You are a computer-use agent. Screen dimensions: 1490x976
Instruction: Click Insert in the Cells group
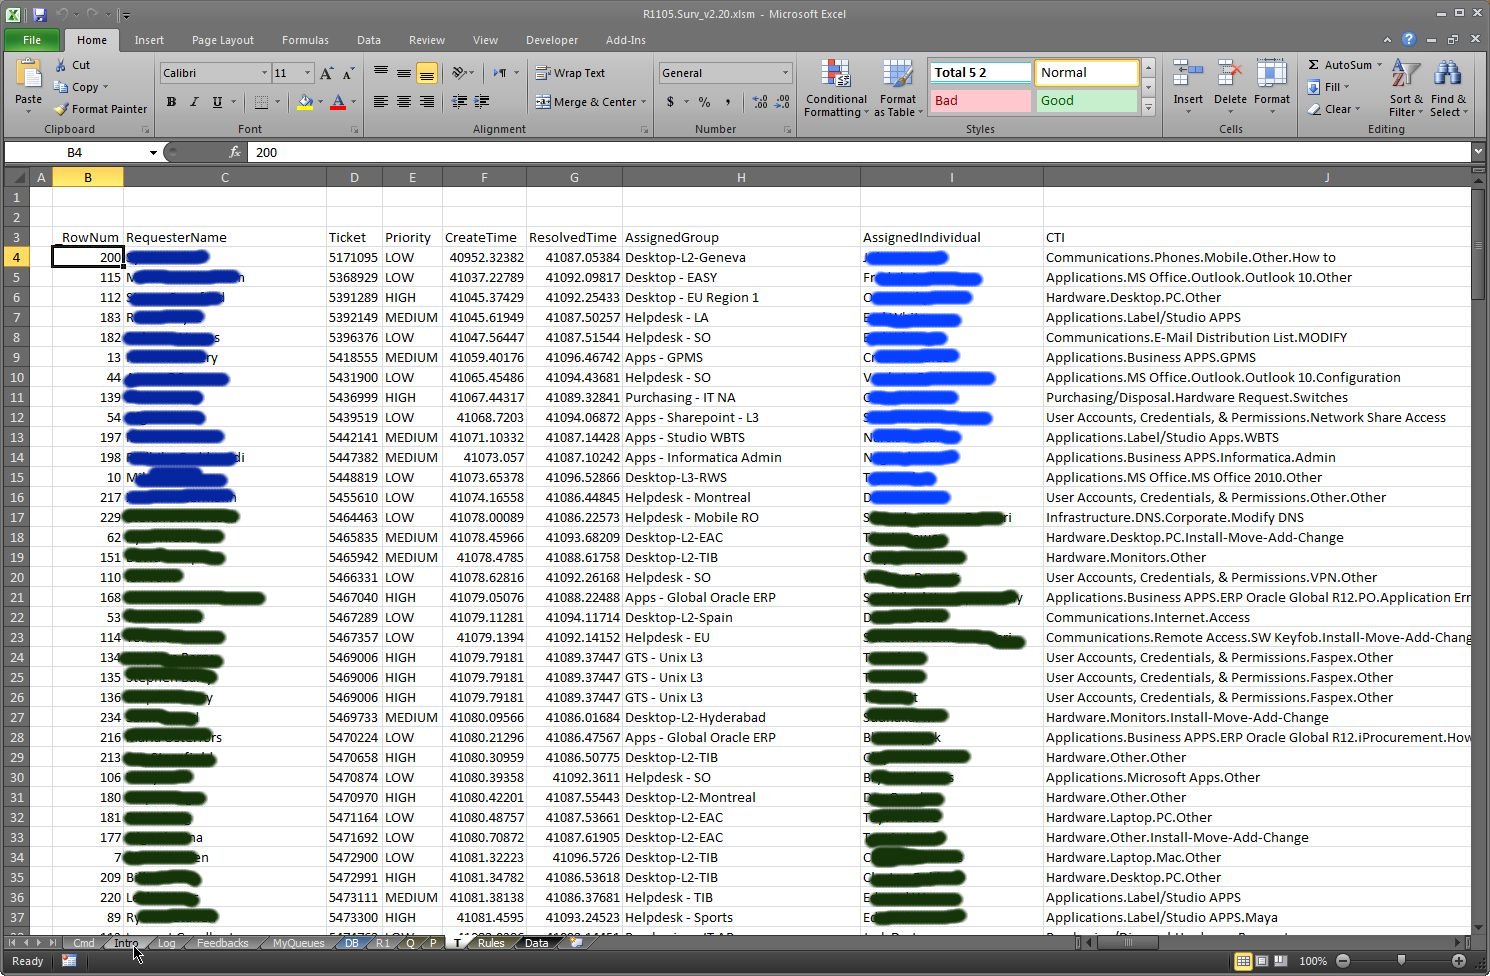tap(1188, 88)
